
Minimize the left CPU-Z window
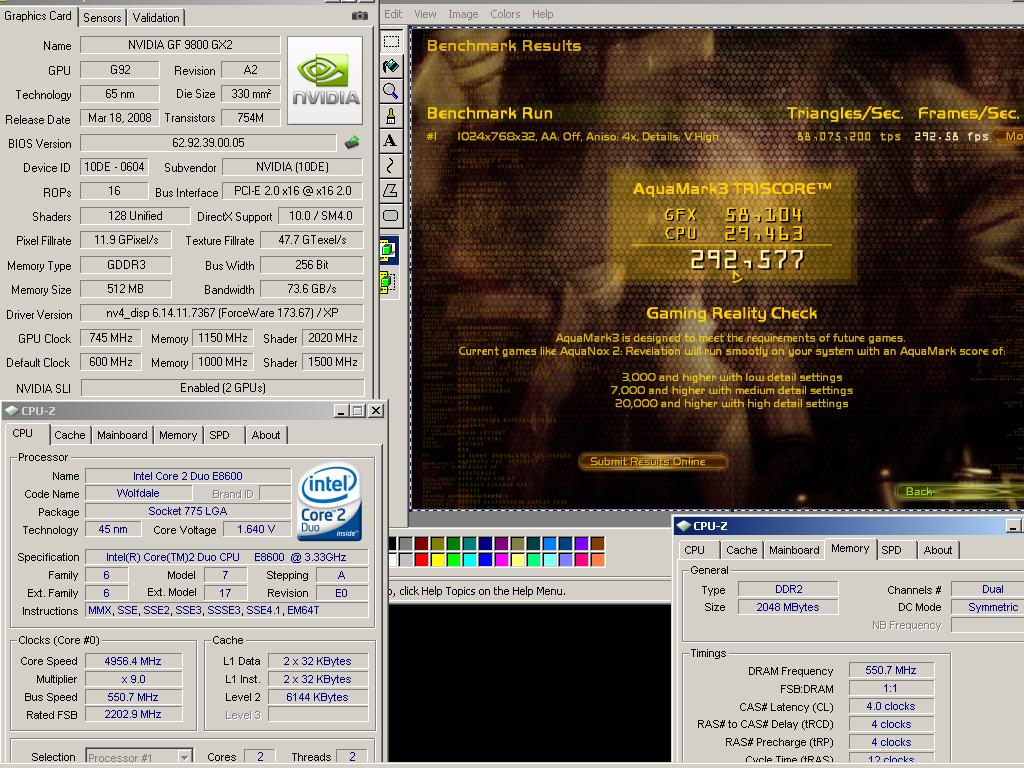pyautogui.click(x=341, y=411)
